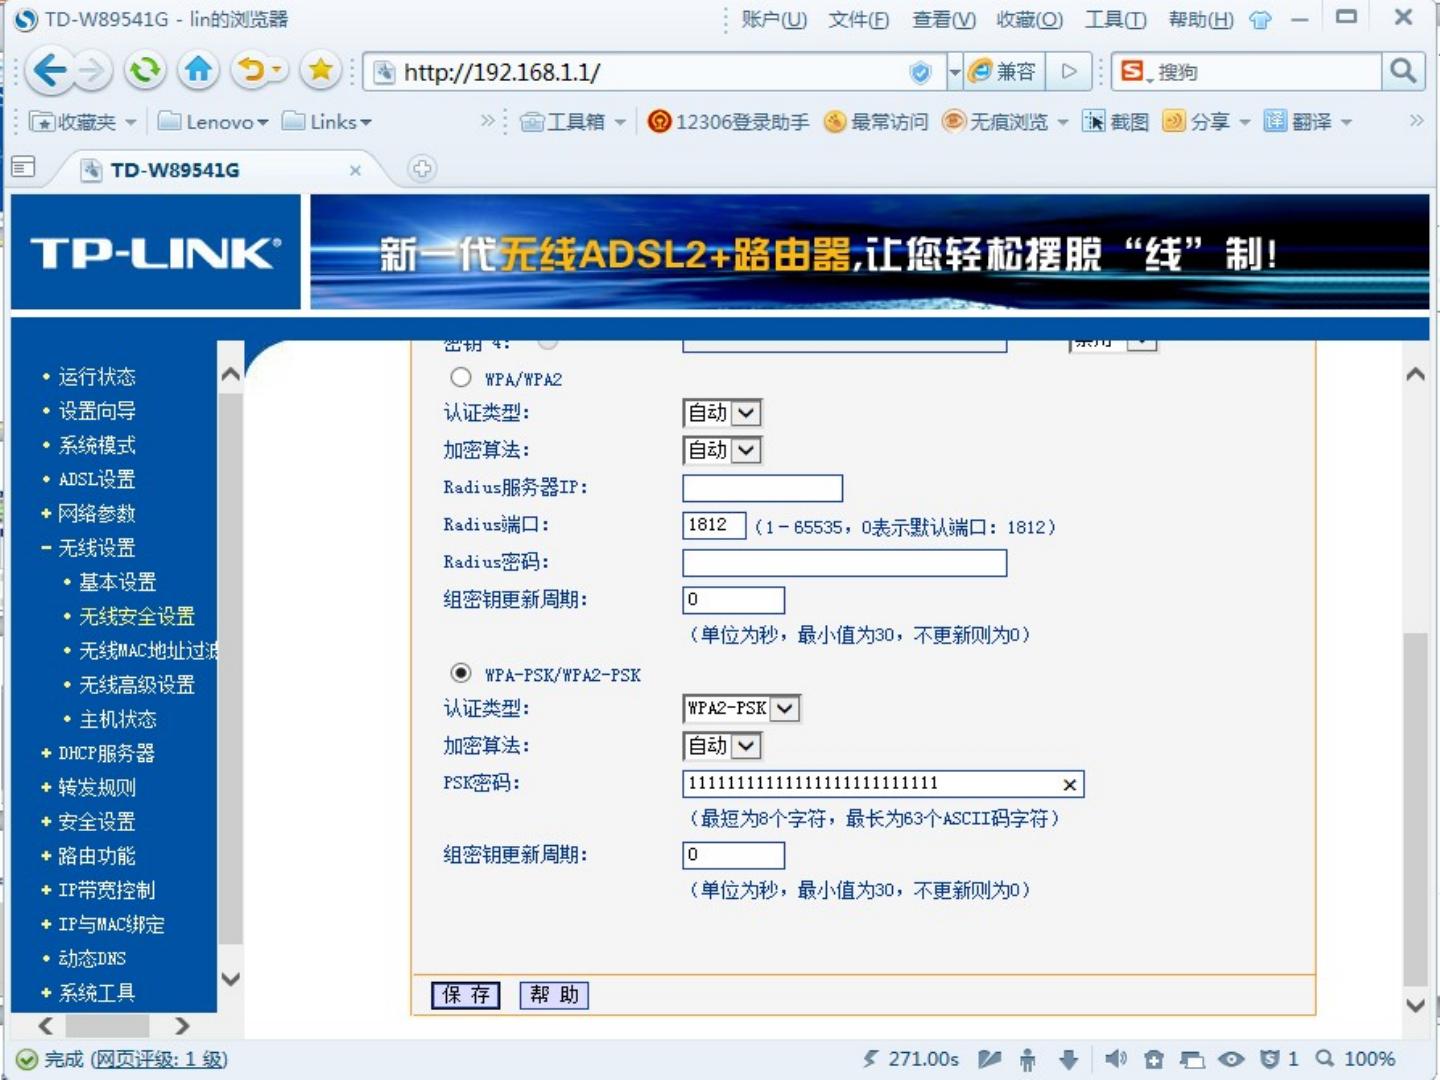Select the WPA-PSK/WPA2-PSK radio button
Screen dimensions: 1440x1080
(460, 673)
